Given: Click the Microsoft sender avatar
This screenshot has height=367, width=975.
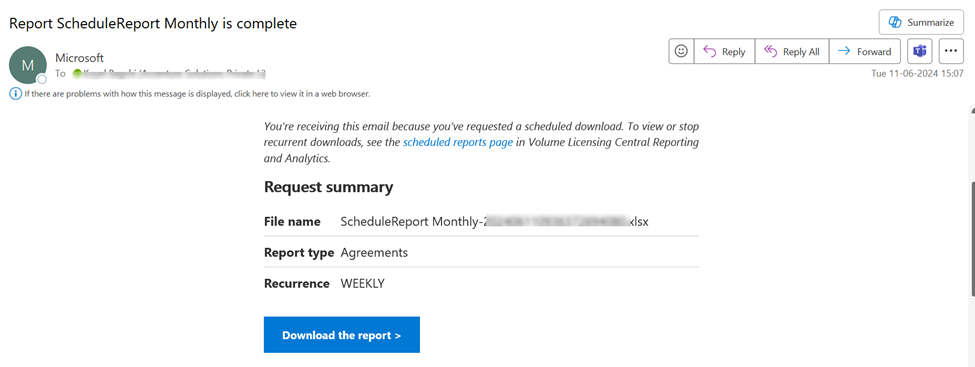Looking at the screenshot, I should (28, 65).
